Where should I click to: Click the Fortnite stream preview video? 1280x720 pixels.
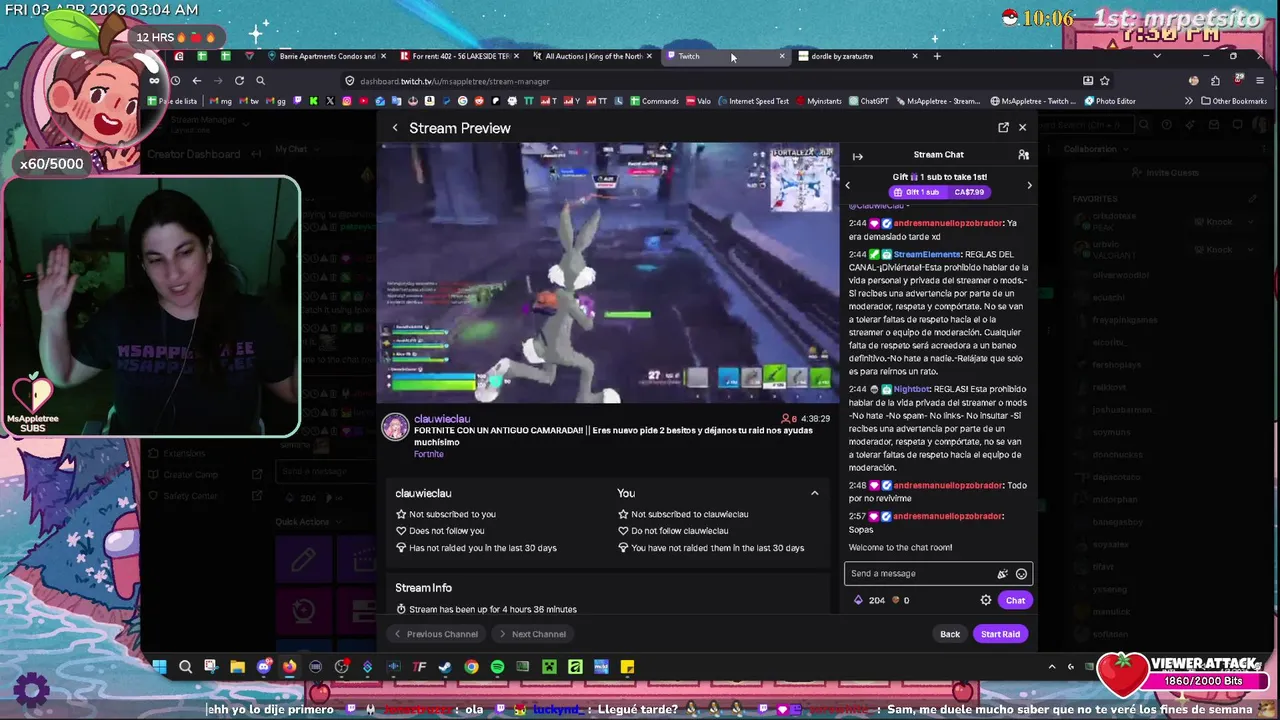click(x=608, y=272)
